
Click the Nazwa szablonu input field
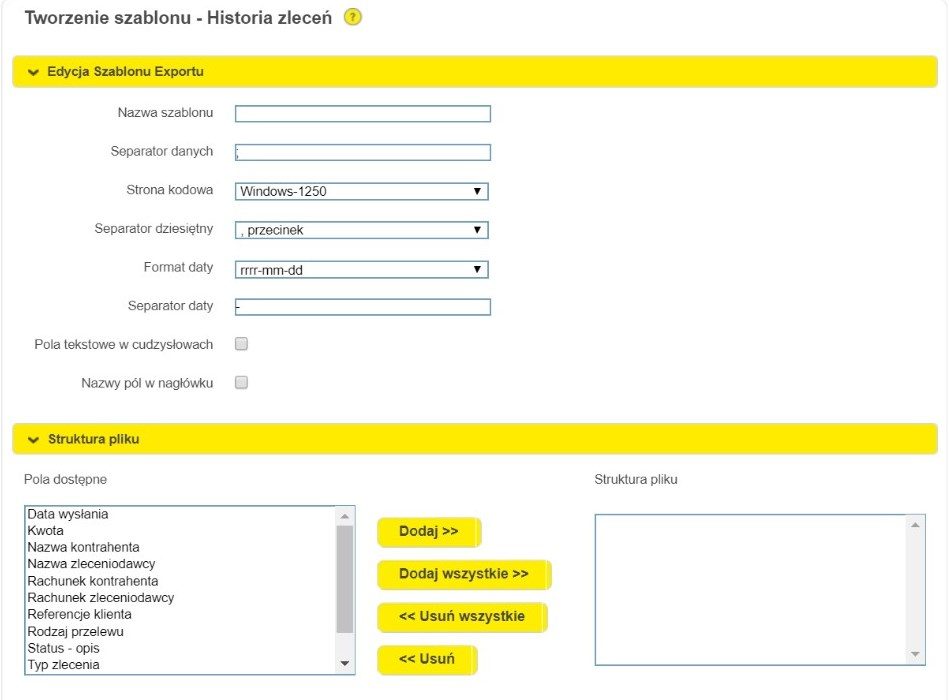click(362, 114)
